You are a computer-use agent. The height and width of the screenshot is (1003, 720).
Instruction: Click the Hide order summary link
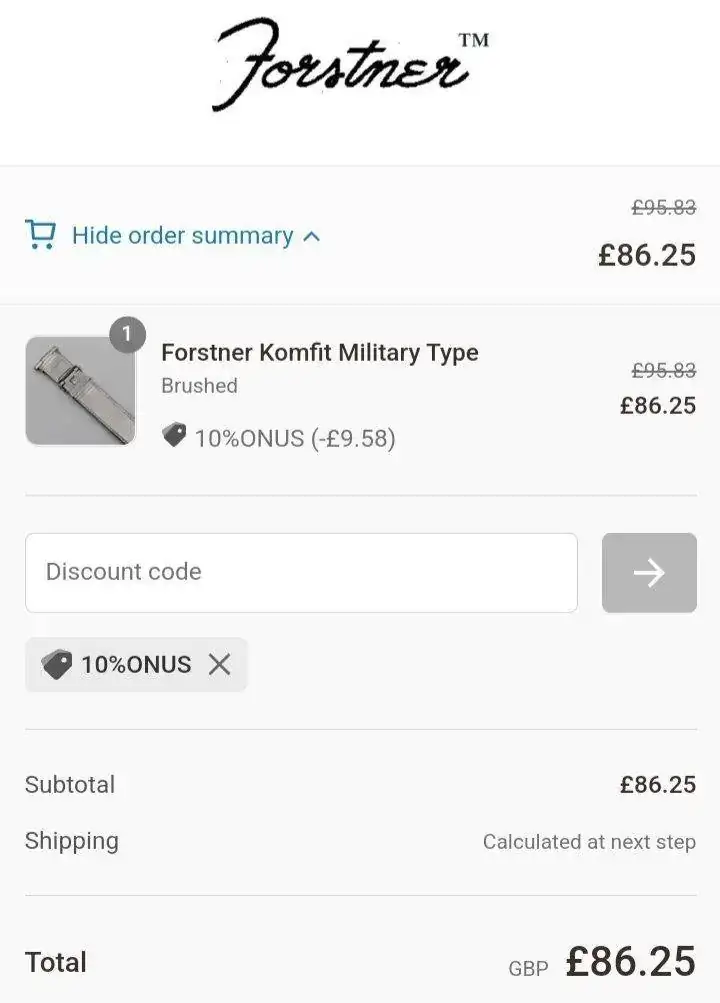click(x=183, y=236)
